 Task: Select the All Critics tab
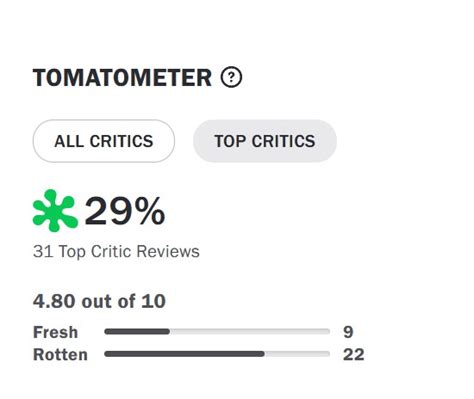tap(104, 141)
